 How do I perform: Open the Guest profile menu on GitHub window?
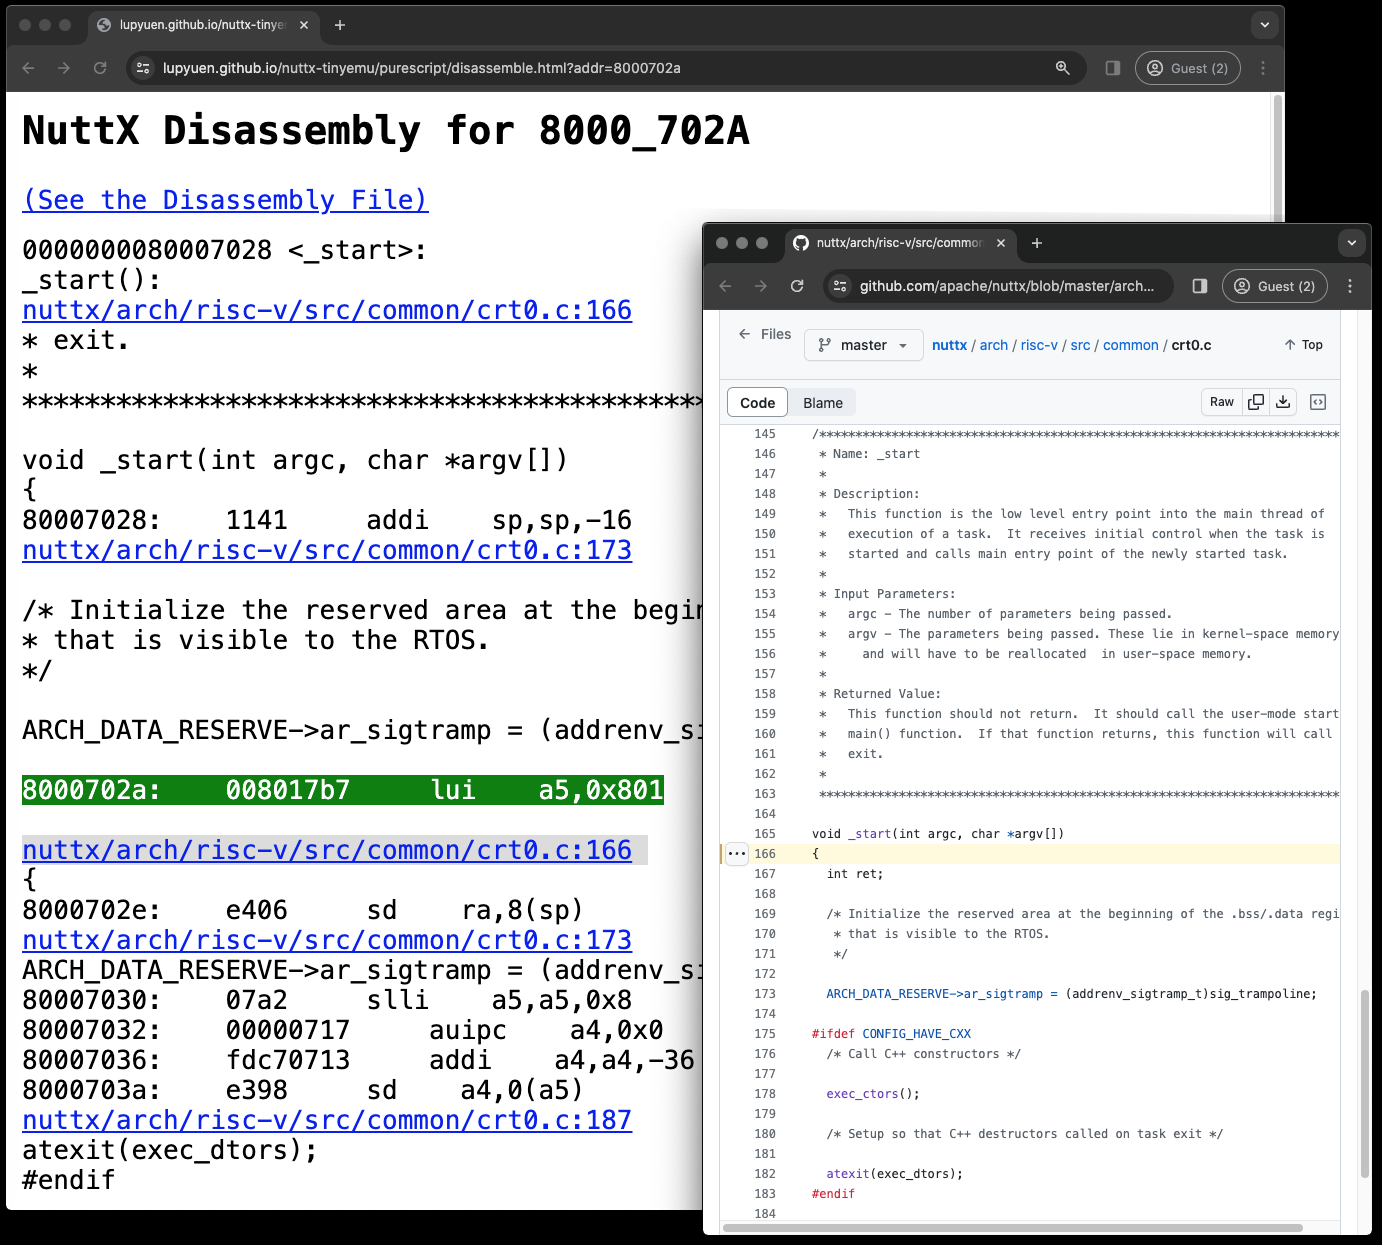(1274, 286)
